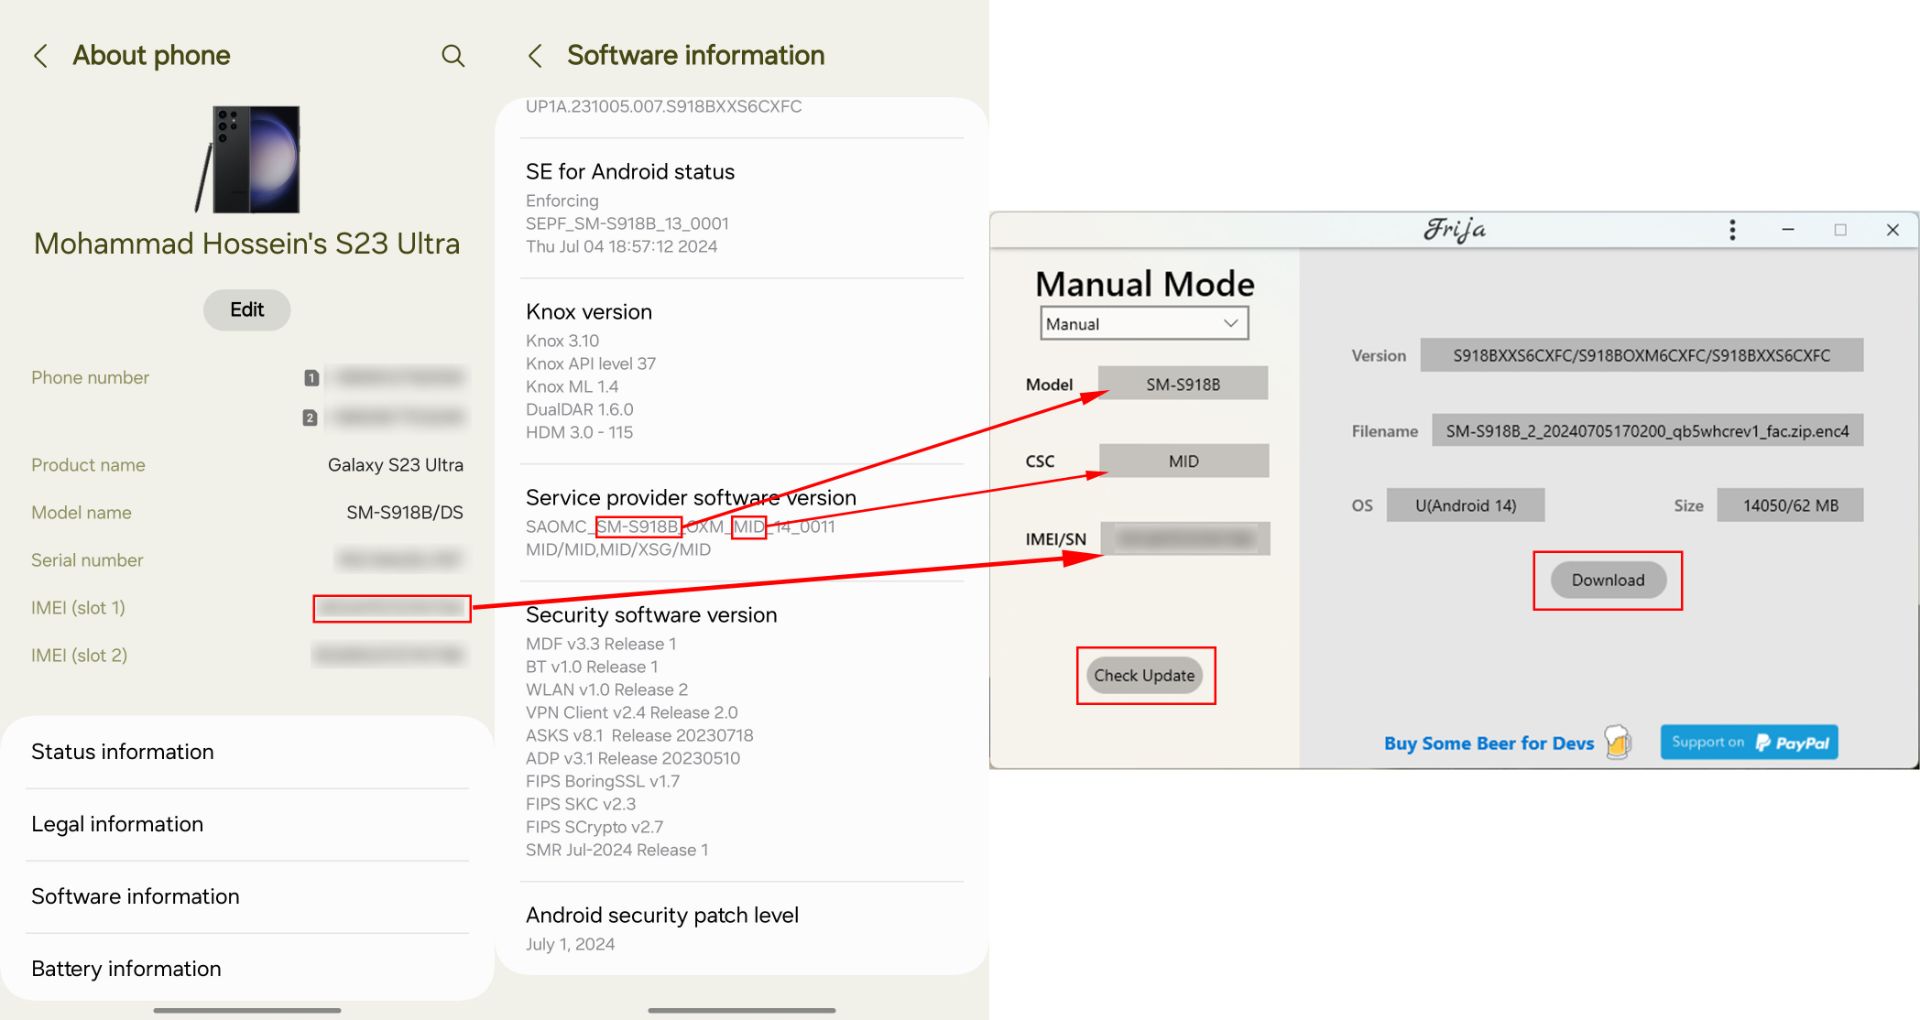The width and height of the screenshot is (1920, 1020).
Task: Open the Manual mode dropdown in Frija
Action: click(1144, 323)
